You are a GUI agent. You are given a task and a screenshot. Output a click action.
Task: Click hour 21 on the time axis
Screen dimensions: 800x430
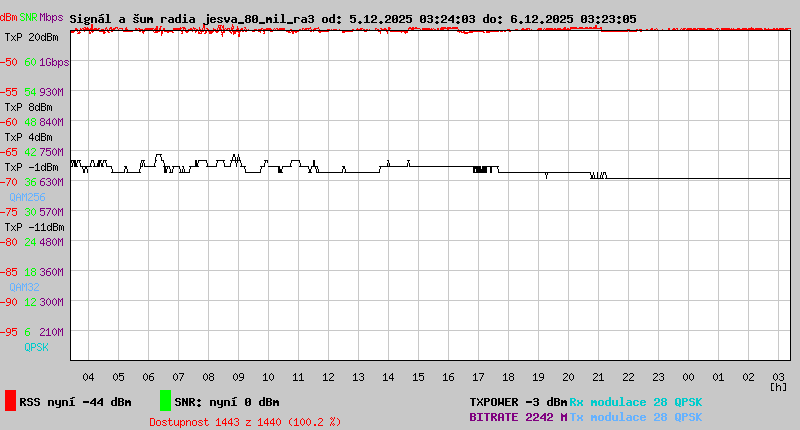(x=598, y=377)
